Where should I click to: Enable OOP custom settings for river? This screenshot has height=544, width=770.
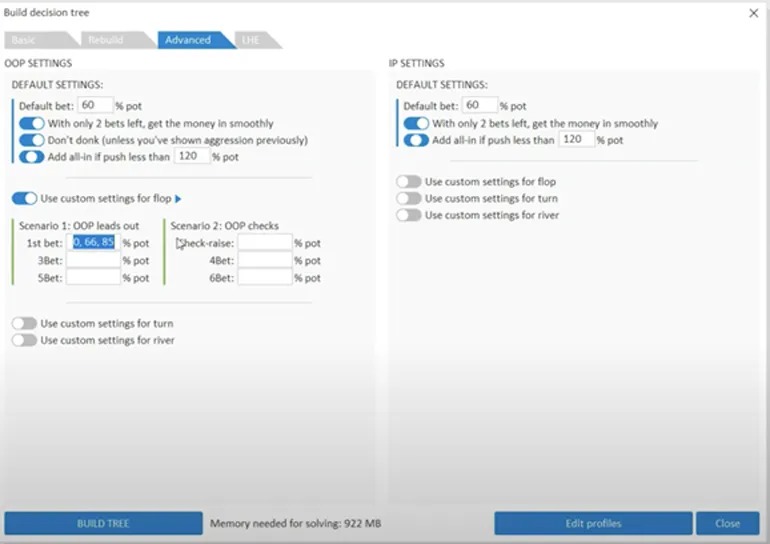[x=24, y=340]
